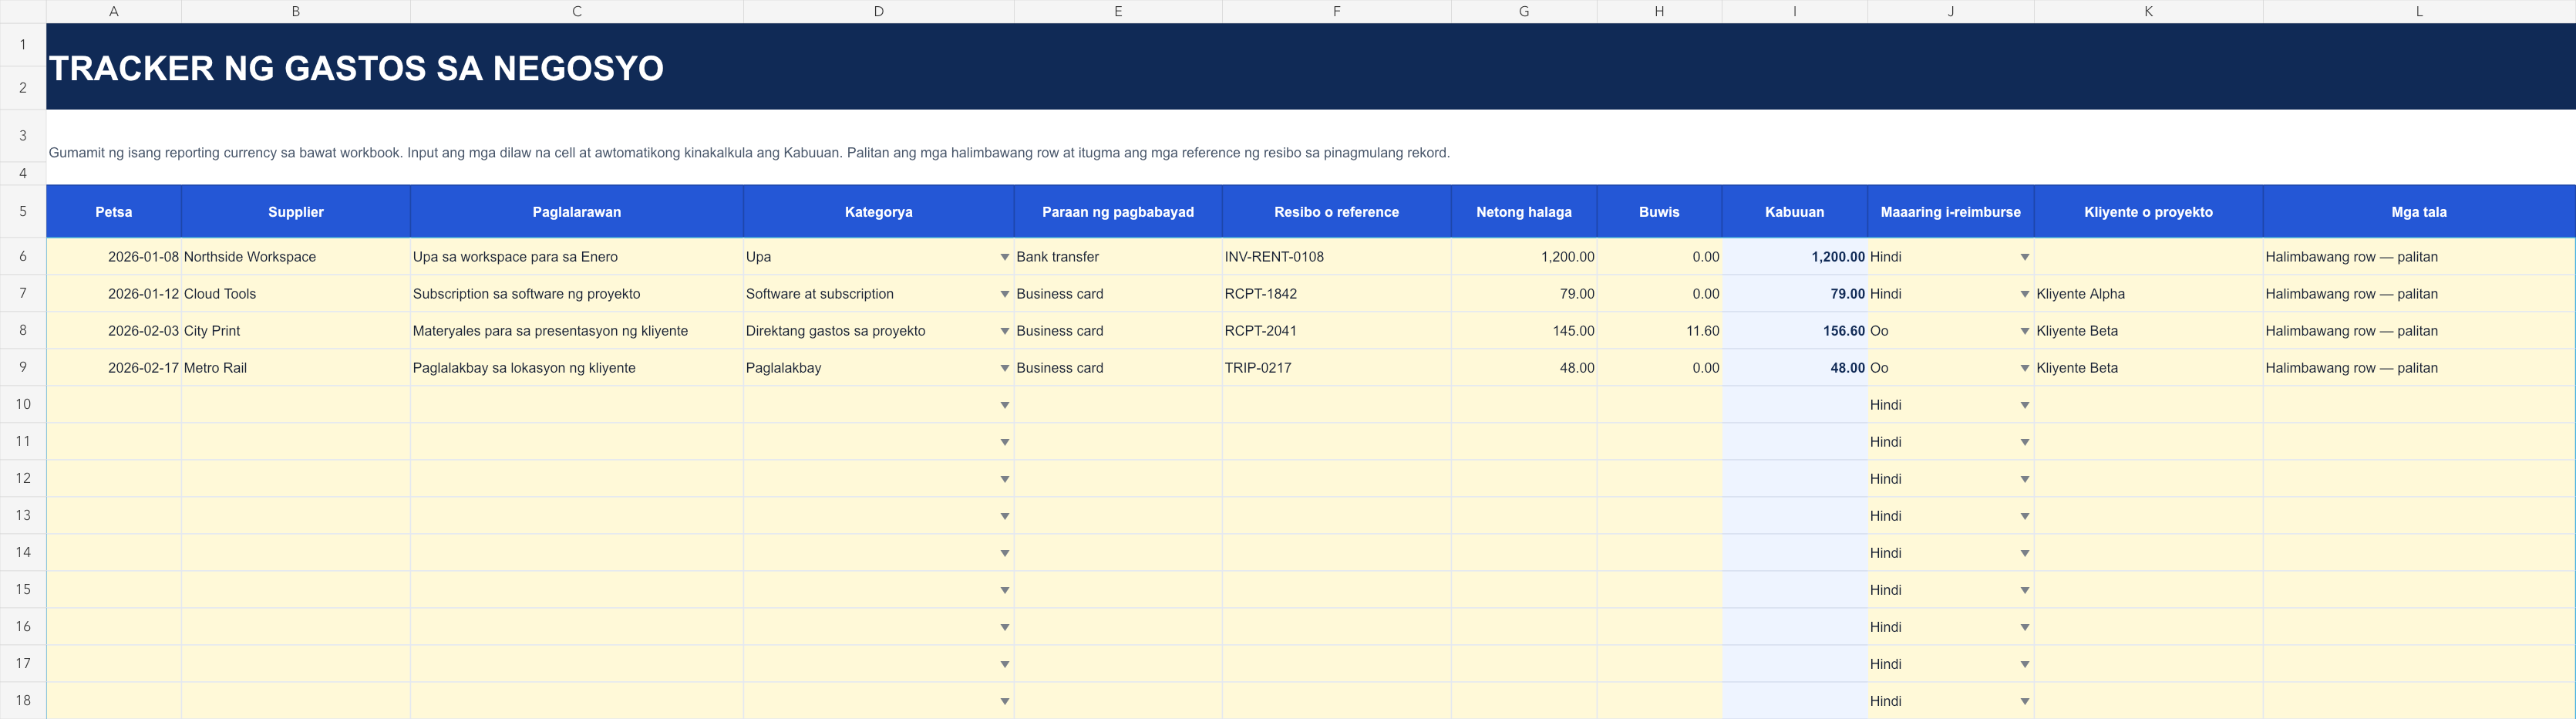Select Bank transfer payment method cell
The width and height of the screenshot is (2576, 719).
(x=1118, y=257)
